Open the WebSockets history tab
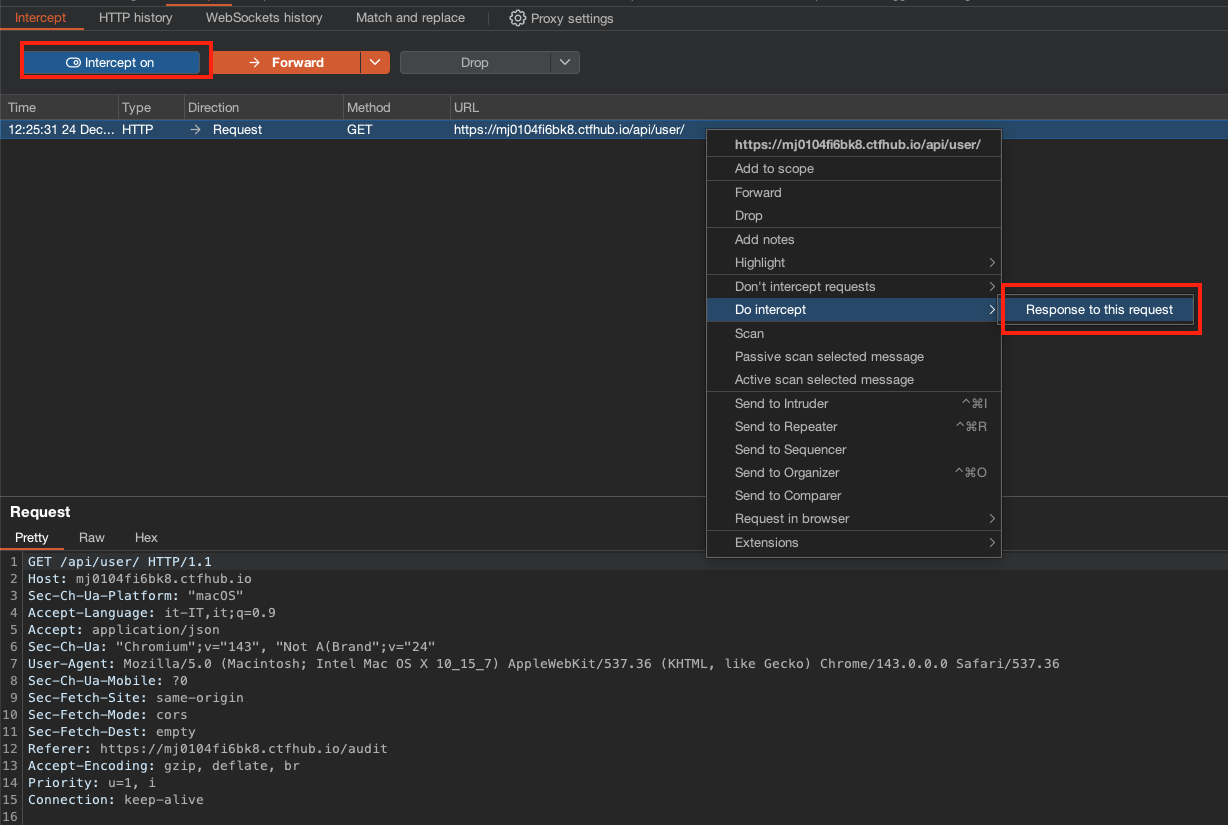1228x825 pixels. point(264,17)
